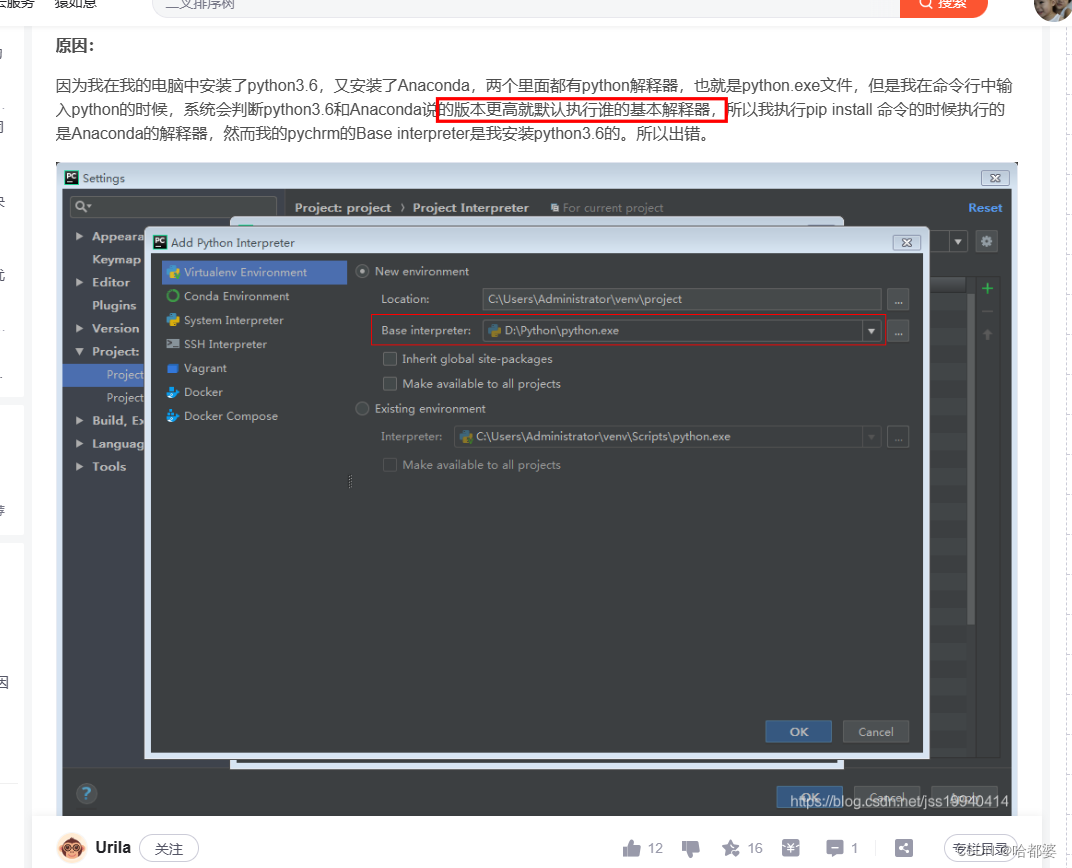Select the New environment radio button

click(362, 271)
